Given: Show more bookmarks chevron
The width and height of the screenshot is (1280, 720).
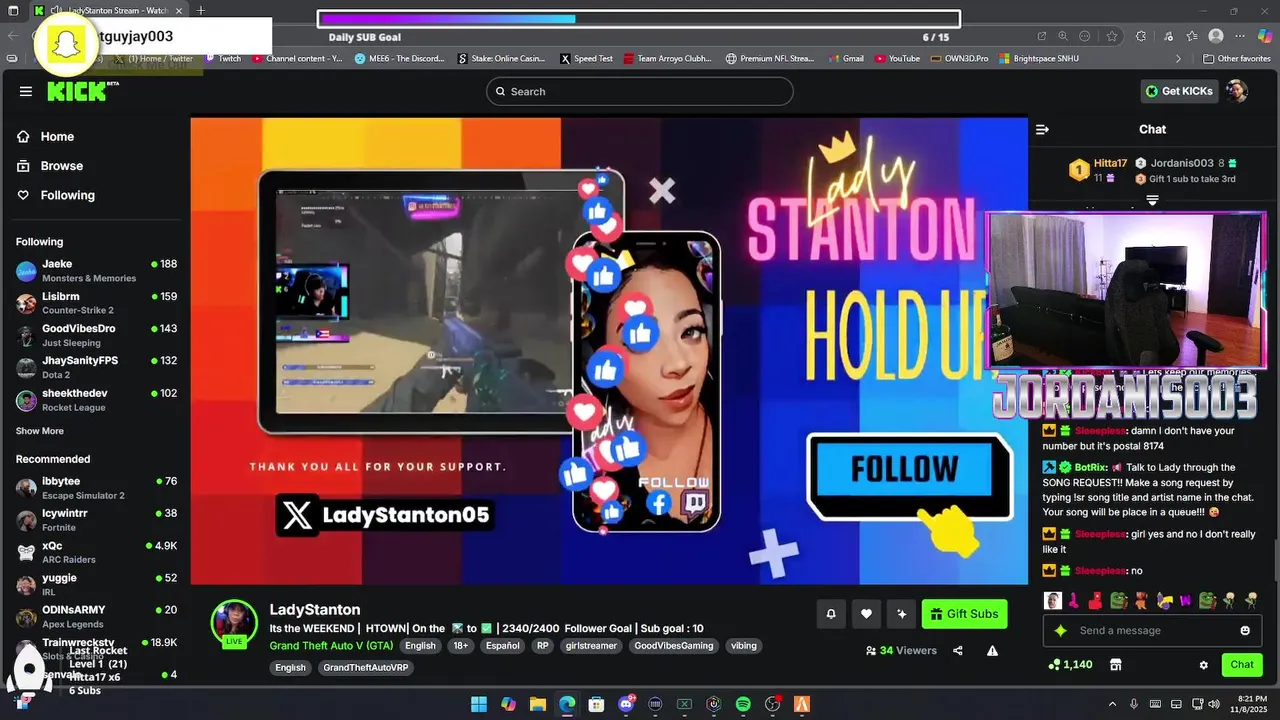Looking at the screenshot, I should coord(1178,59).
